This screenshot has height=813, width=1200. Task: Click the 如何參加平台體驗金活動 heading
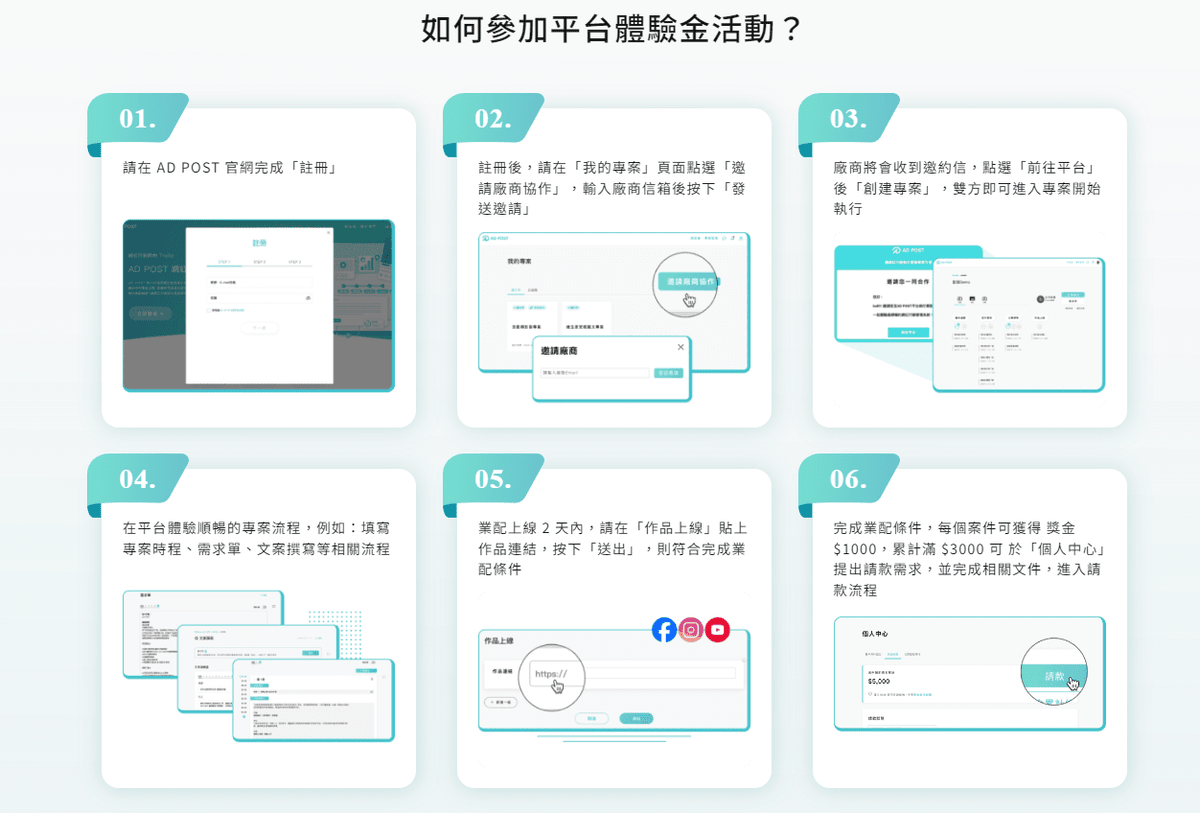click(x=612, y=28)
